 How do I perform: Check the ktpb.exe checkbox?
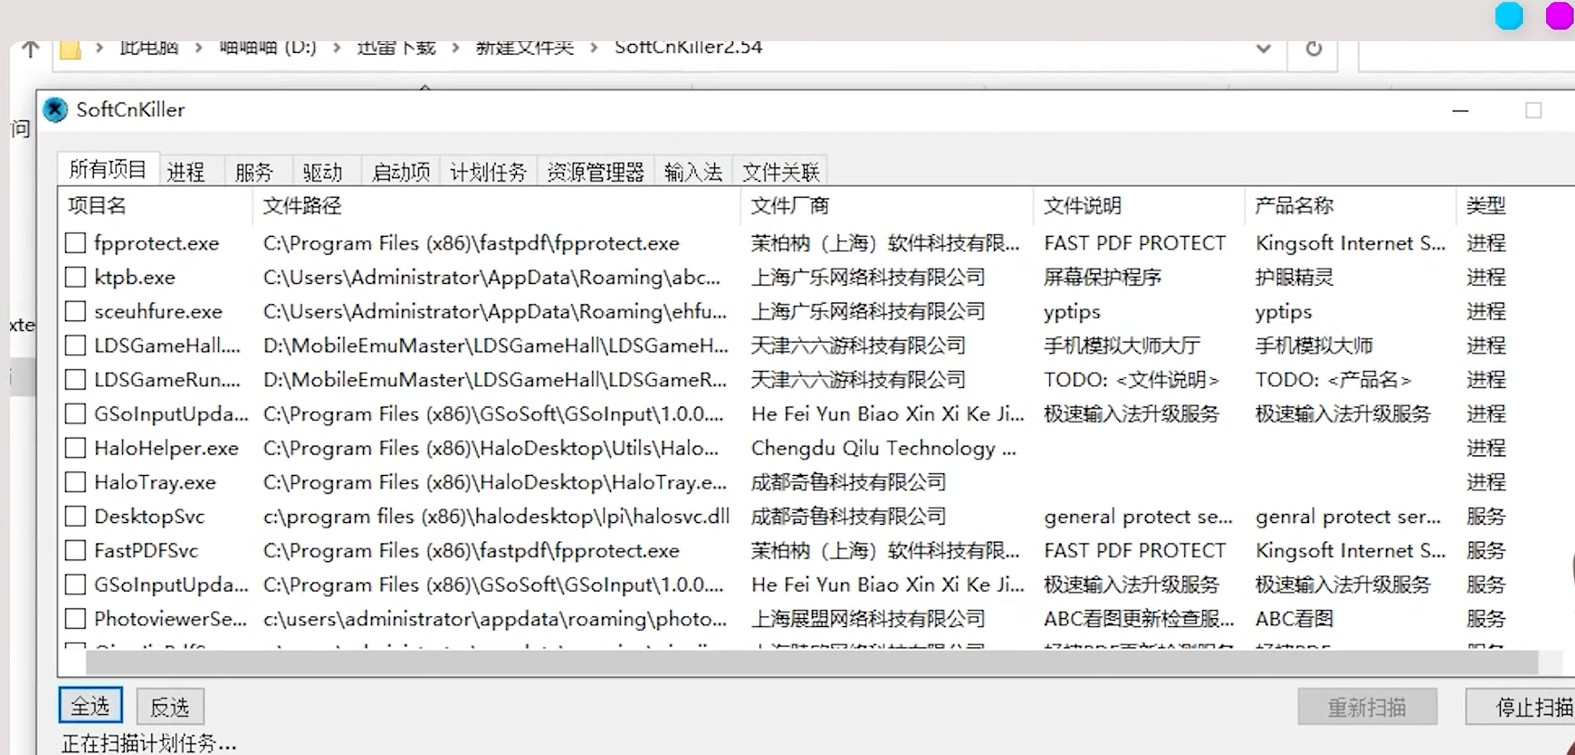click(x=75, y=277)
